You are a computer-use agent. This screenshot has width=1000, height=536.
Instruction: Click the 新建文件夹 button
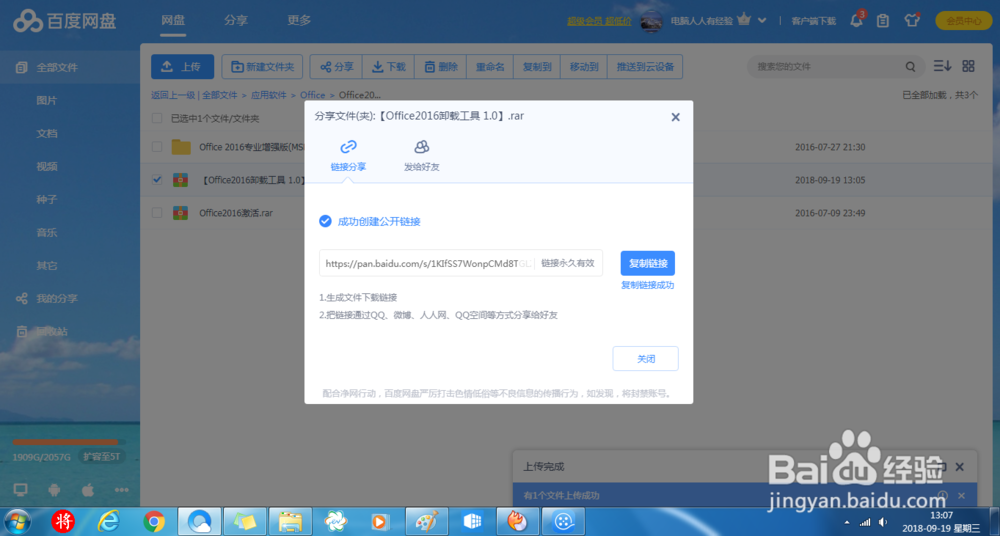click(261, 66)
